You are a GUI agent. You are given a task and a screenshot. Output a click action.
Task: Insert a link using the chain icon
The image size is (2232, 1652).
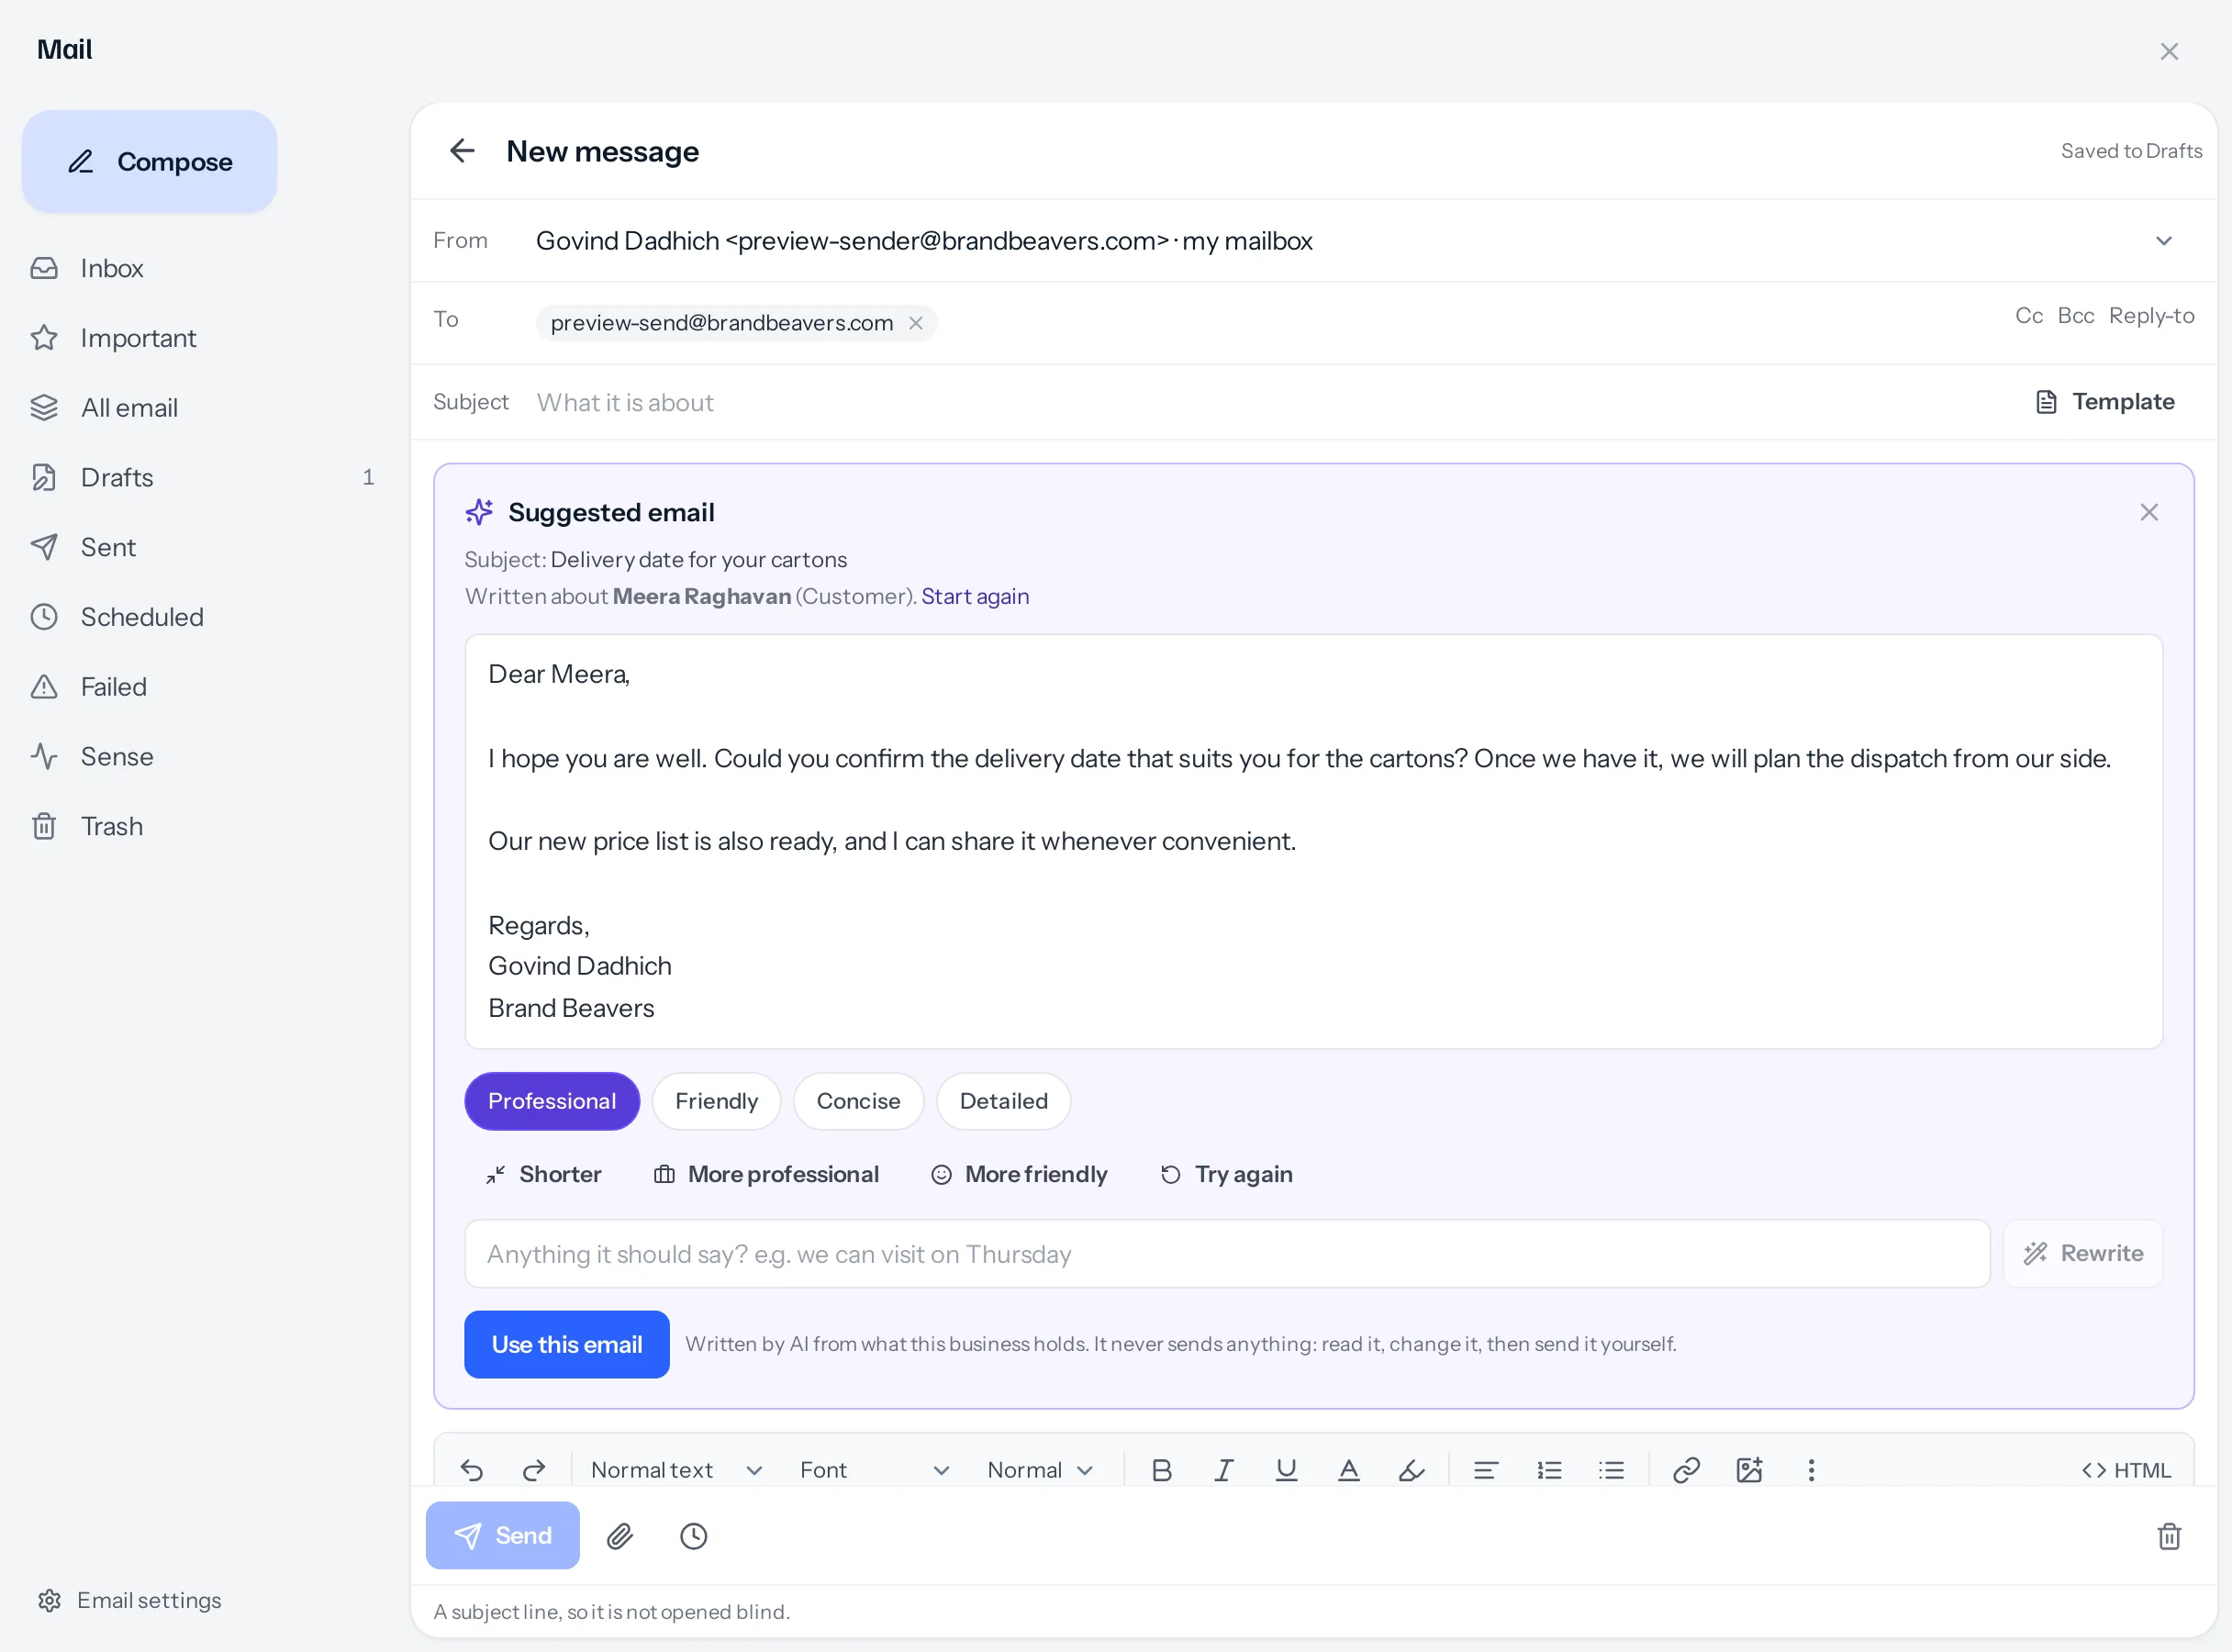tap(1686, 1470)
